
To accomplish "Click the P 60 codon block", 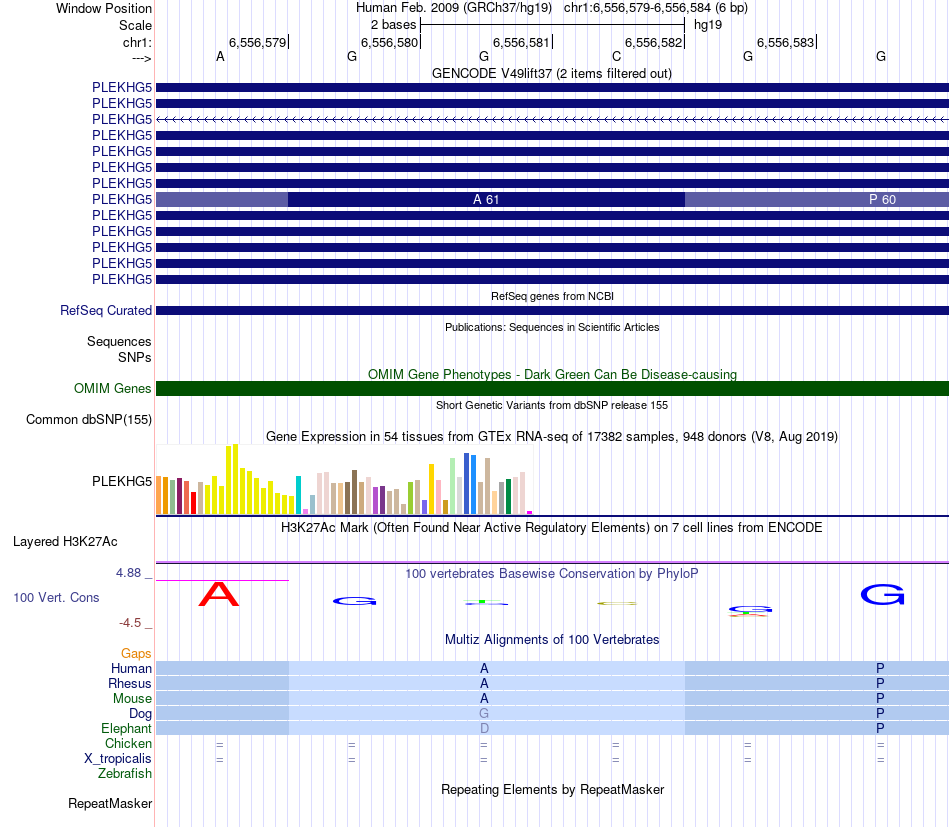I will pyautogui.click(x=817, y=199).
